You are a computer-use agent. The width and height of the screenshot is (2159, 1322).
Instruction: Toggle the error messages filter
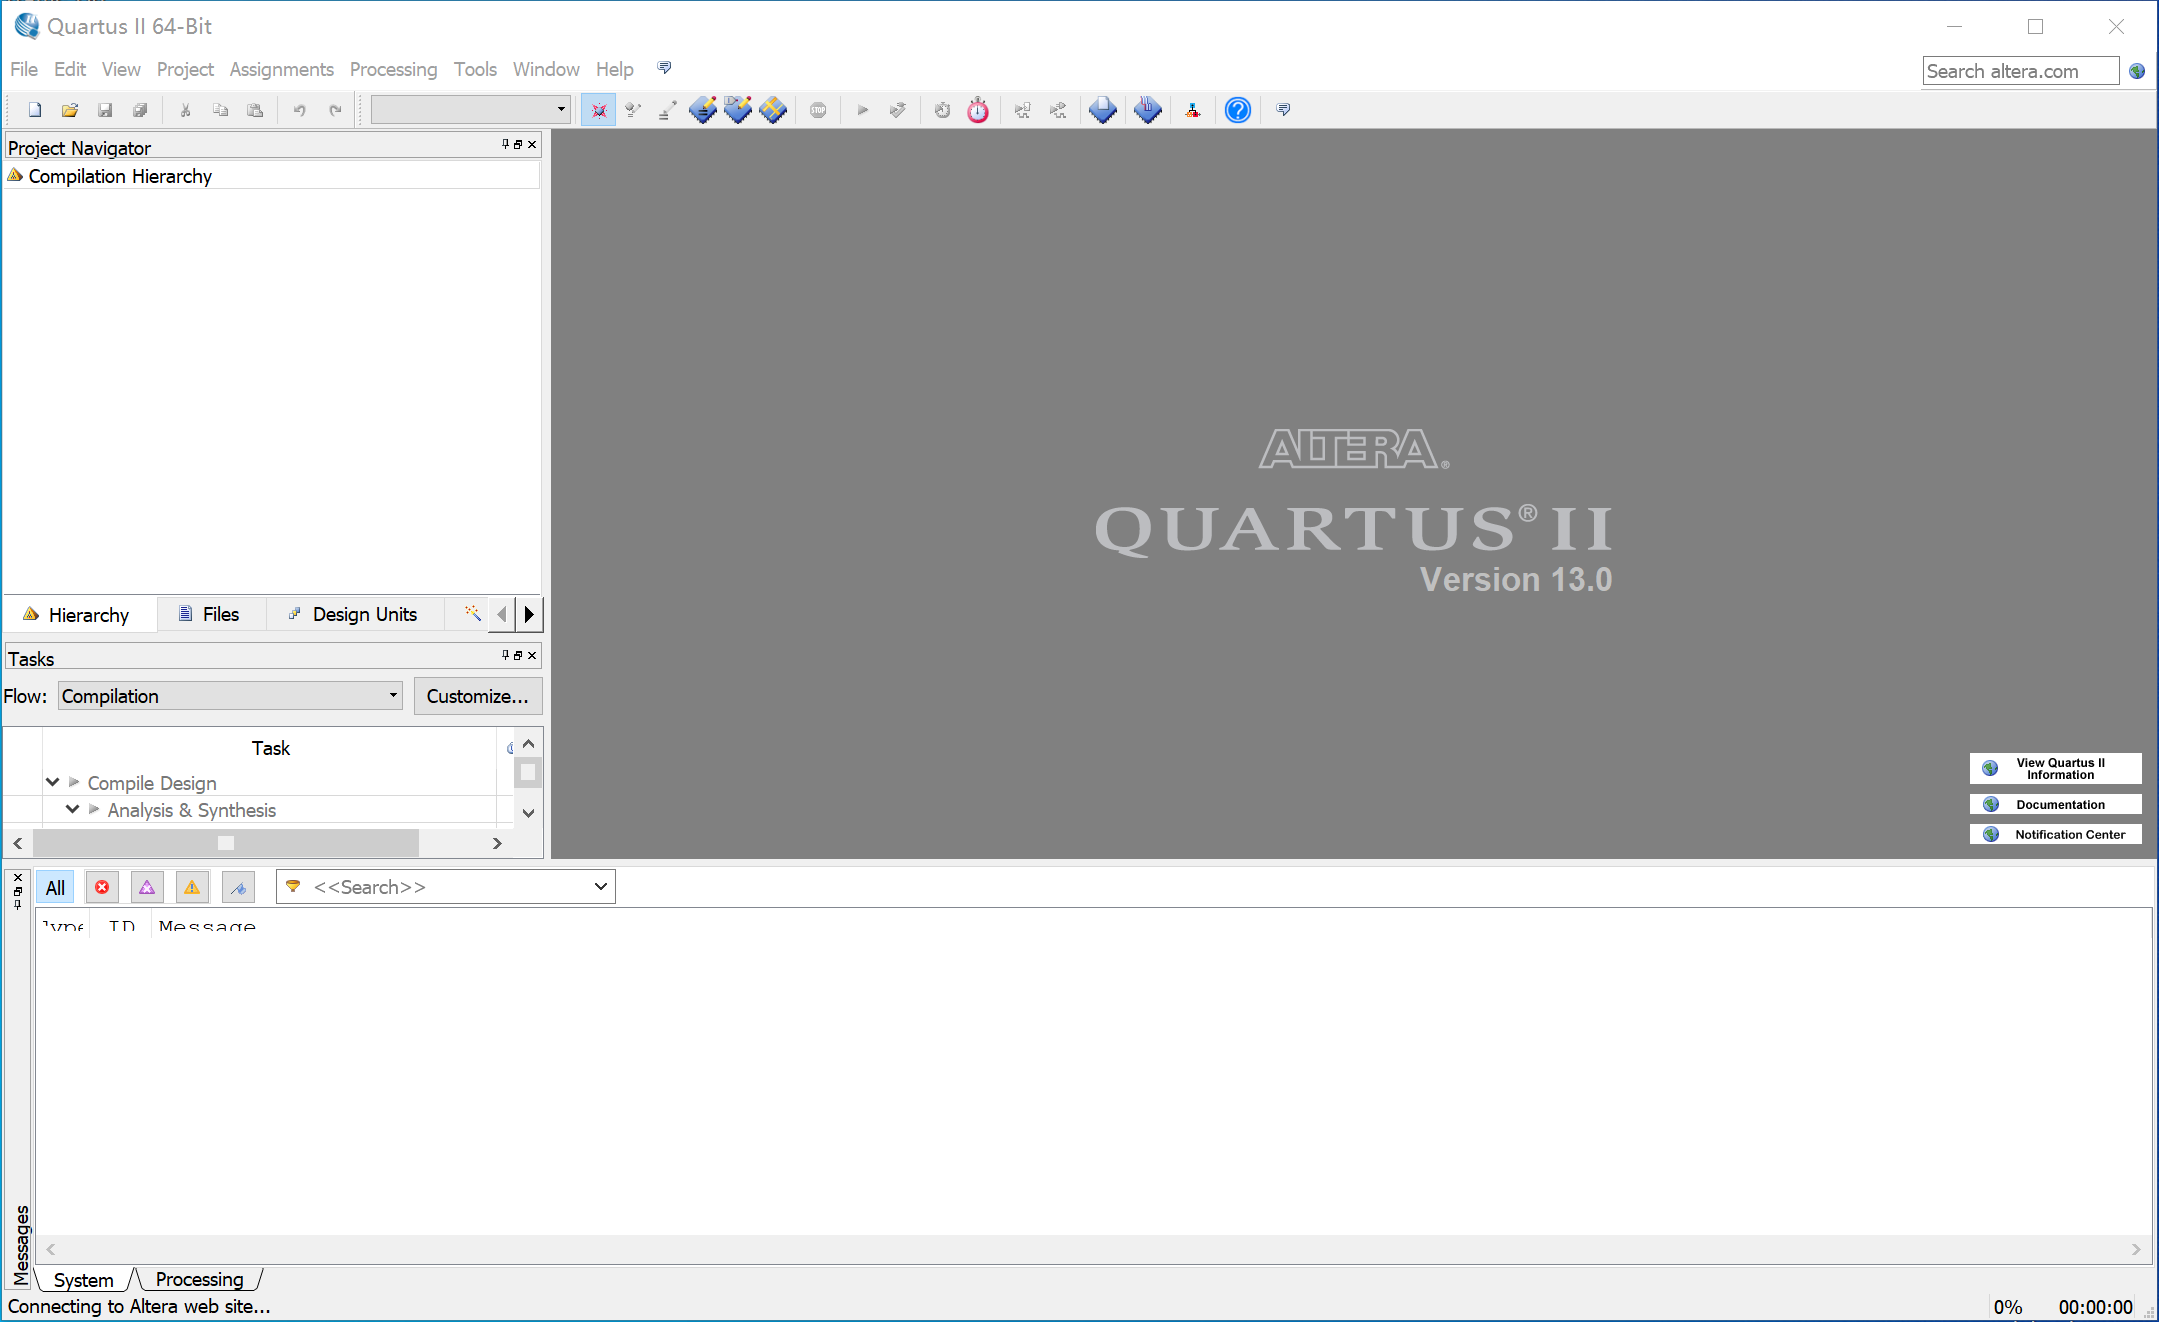[102, 887]
